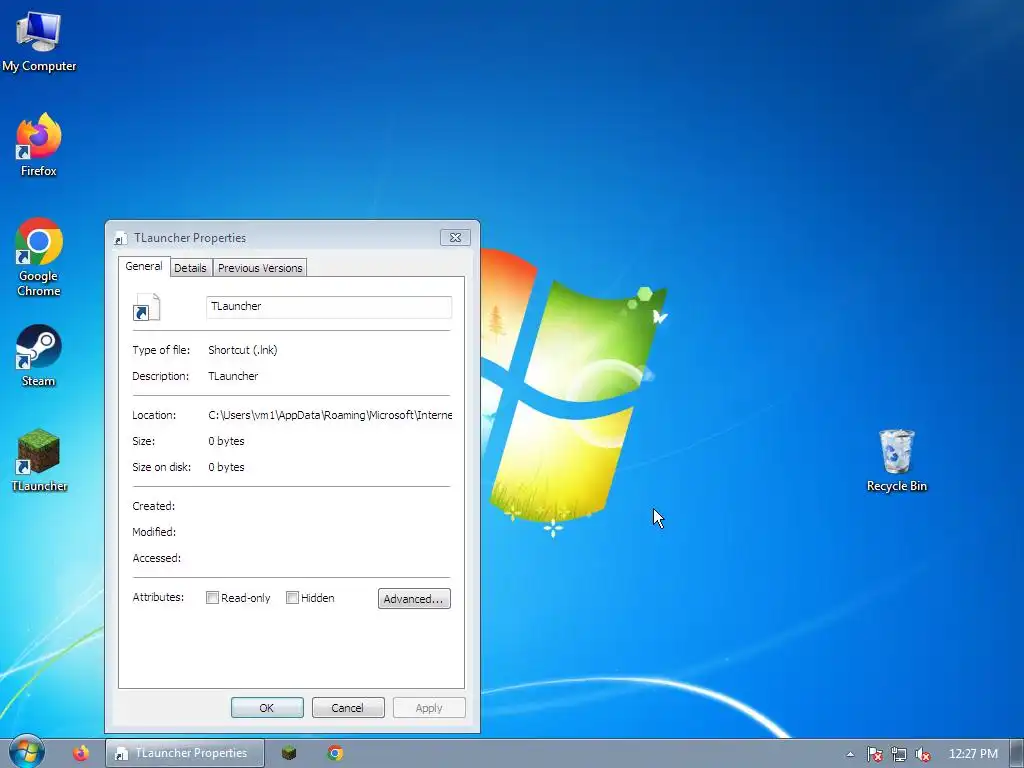Select the TLauncher desktop shortcut
Image resolution: width=1024 pixels, height=768 pixels.
click(x=39, y=460)
